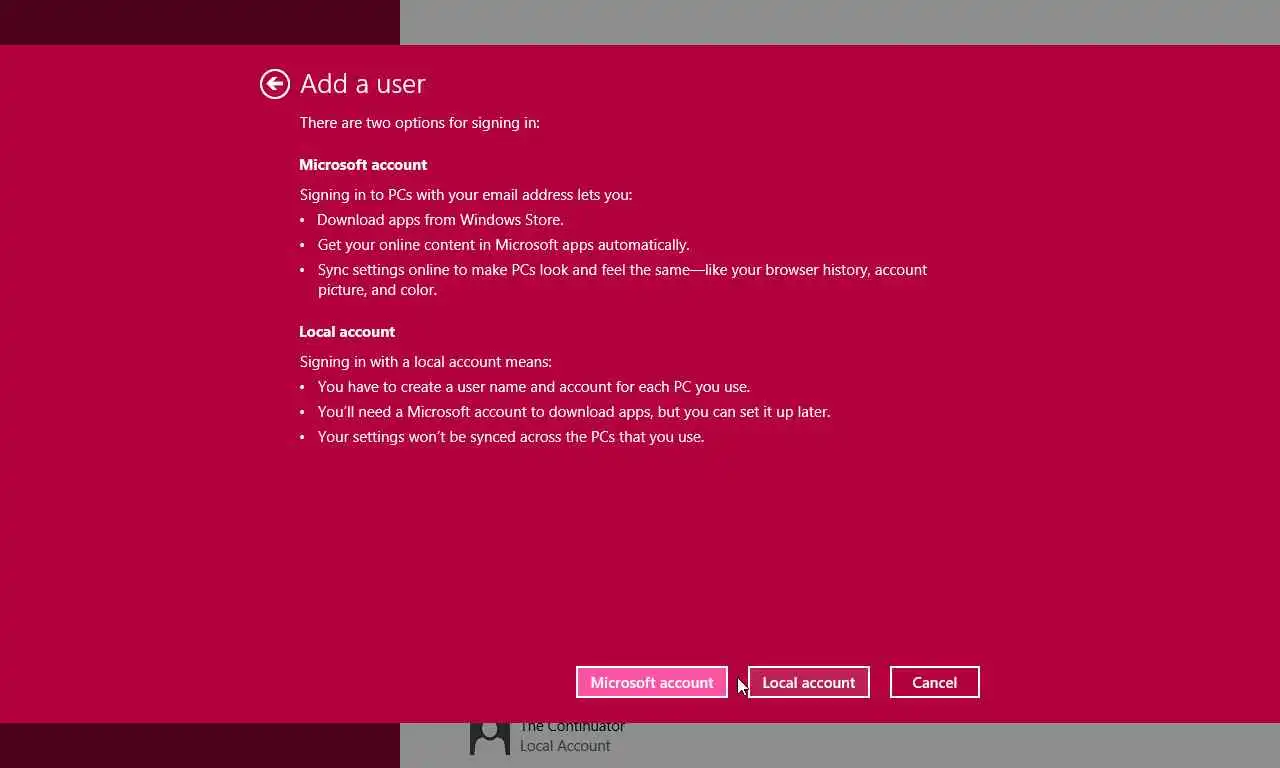Image resolution: width=1280 pixels, height=768 pixels.
Task: Click "Sync settings online" bullet text
Action: point(622,280)
